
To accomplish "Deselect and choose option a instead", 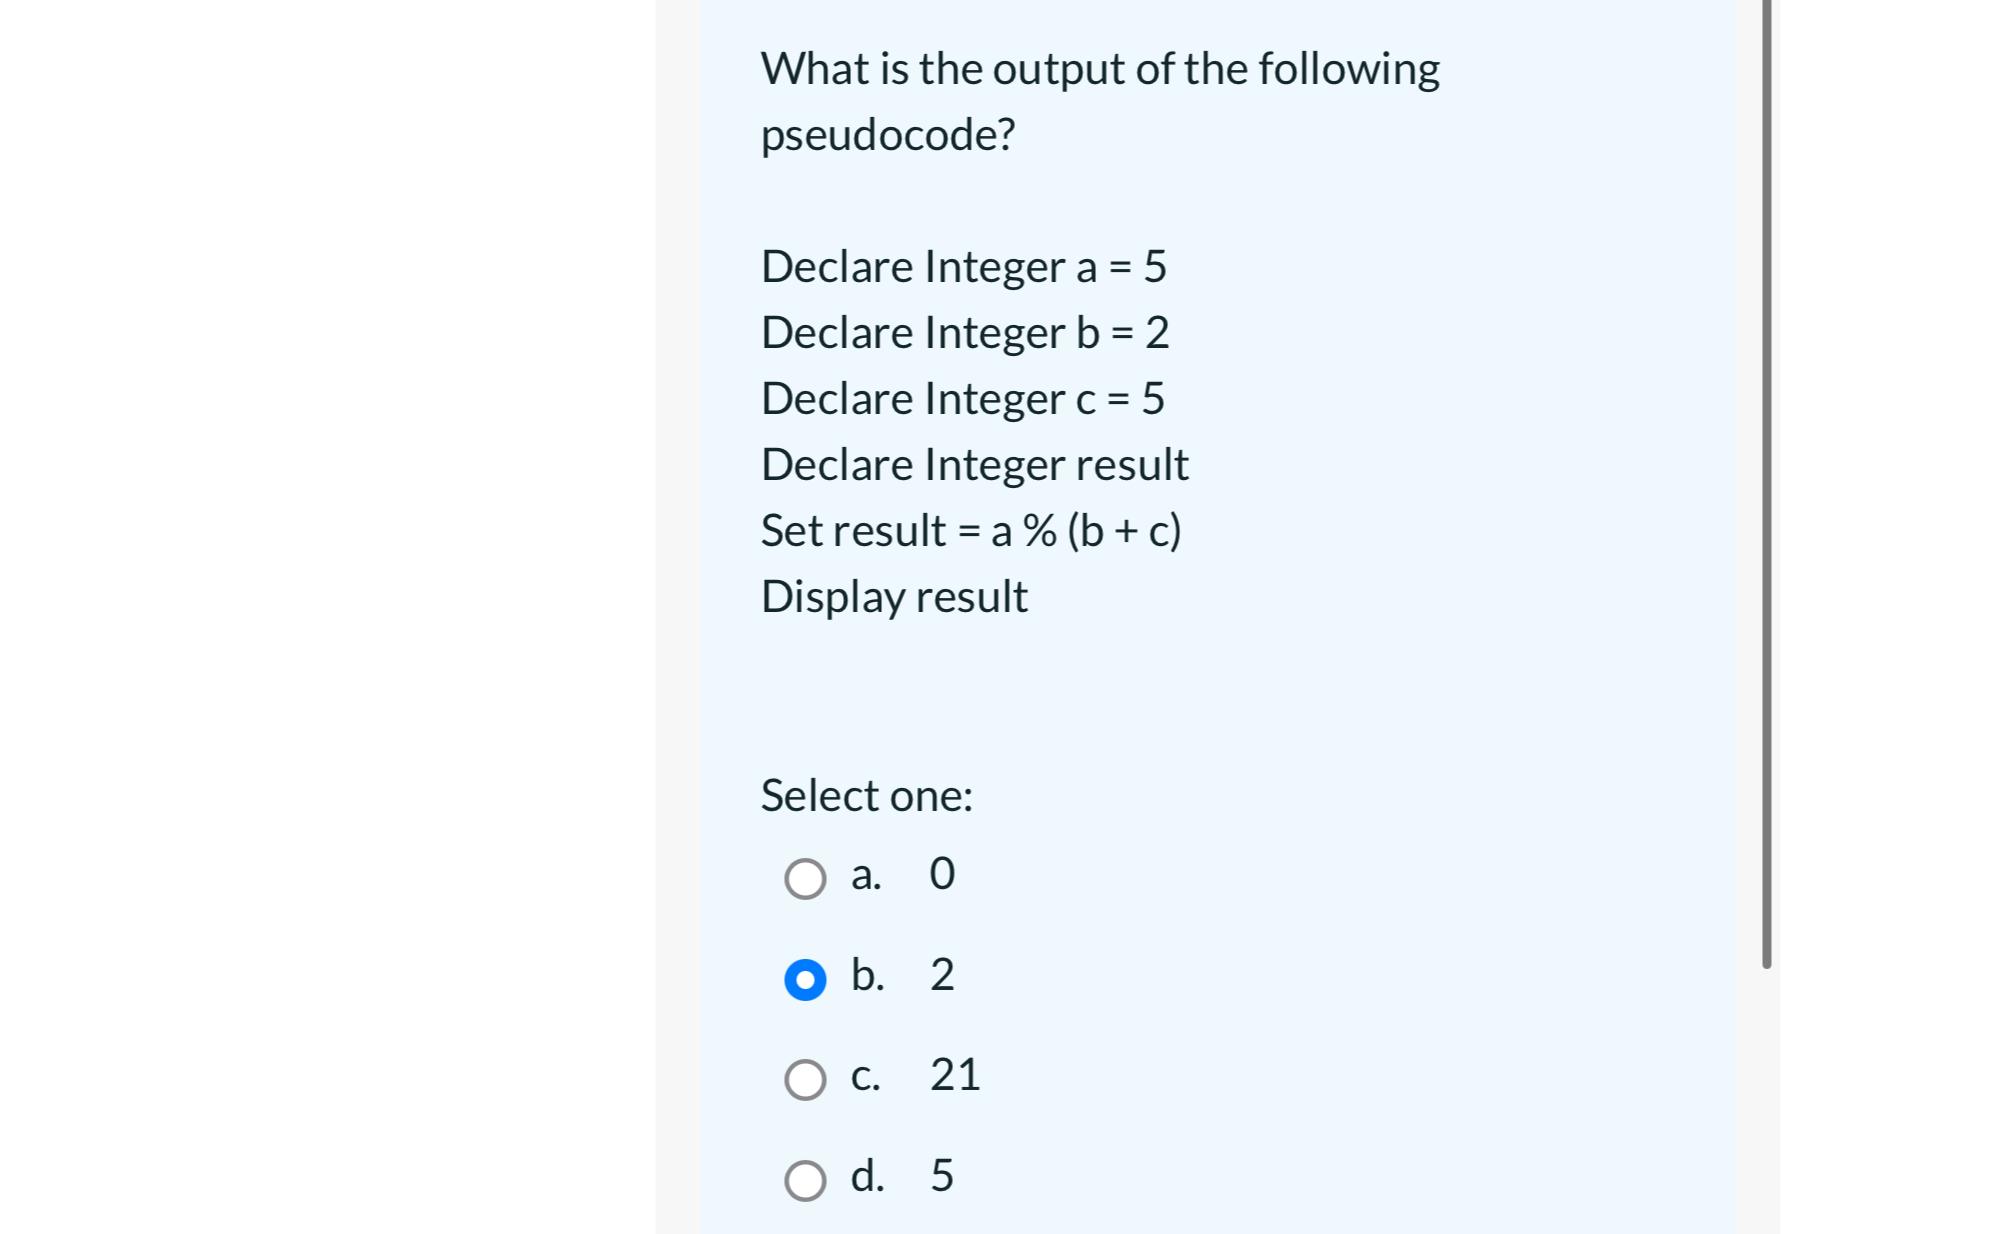I will pyautogui.click(x=806, y=878).
